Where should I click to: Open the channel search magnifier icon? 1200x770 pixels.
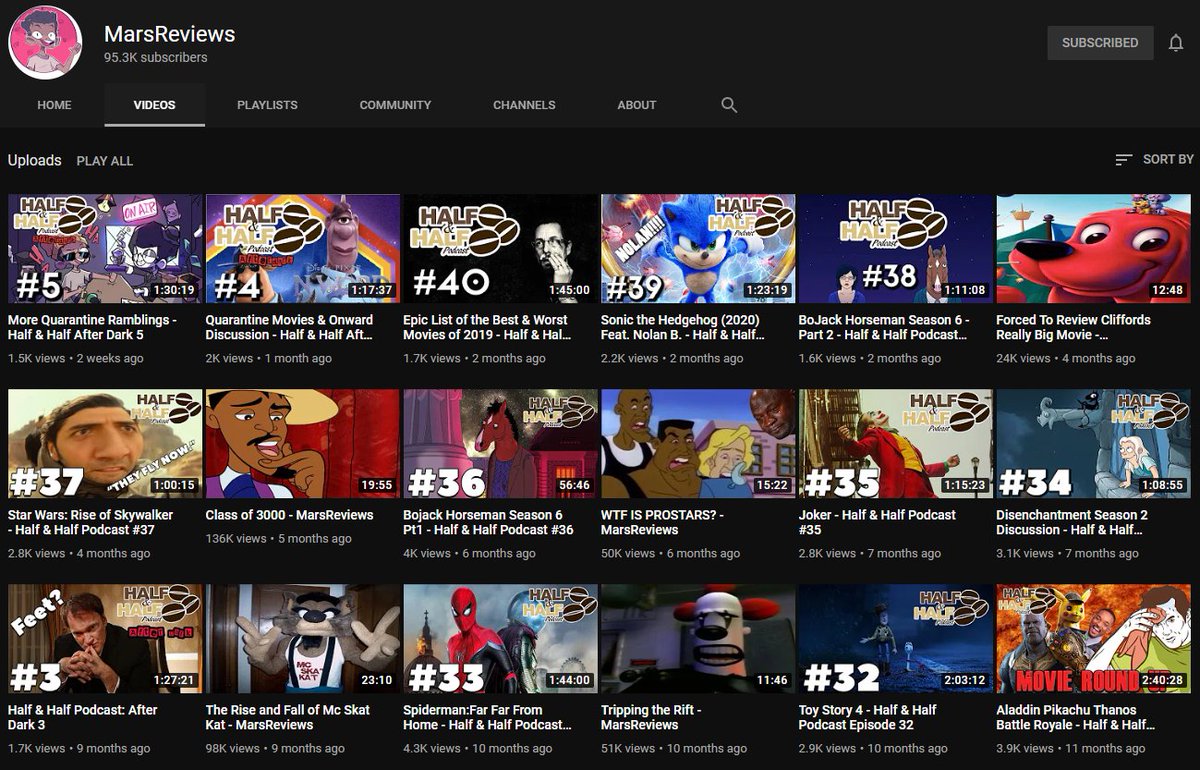point(729,105)
